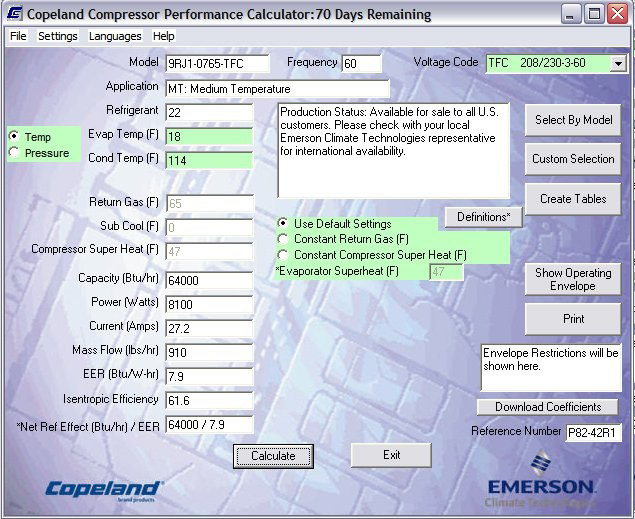Click the Copeland brand logo
This screenshot has height=519, width=635.
coord(104,490)
